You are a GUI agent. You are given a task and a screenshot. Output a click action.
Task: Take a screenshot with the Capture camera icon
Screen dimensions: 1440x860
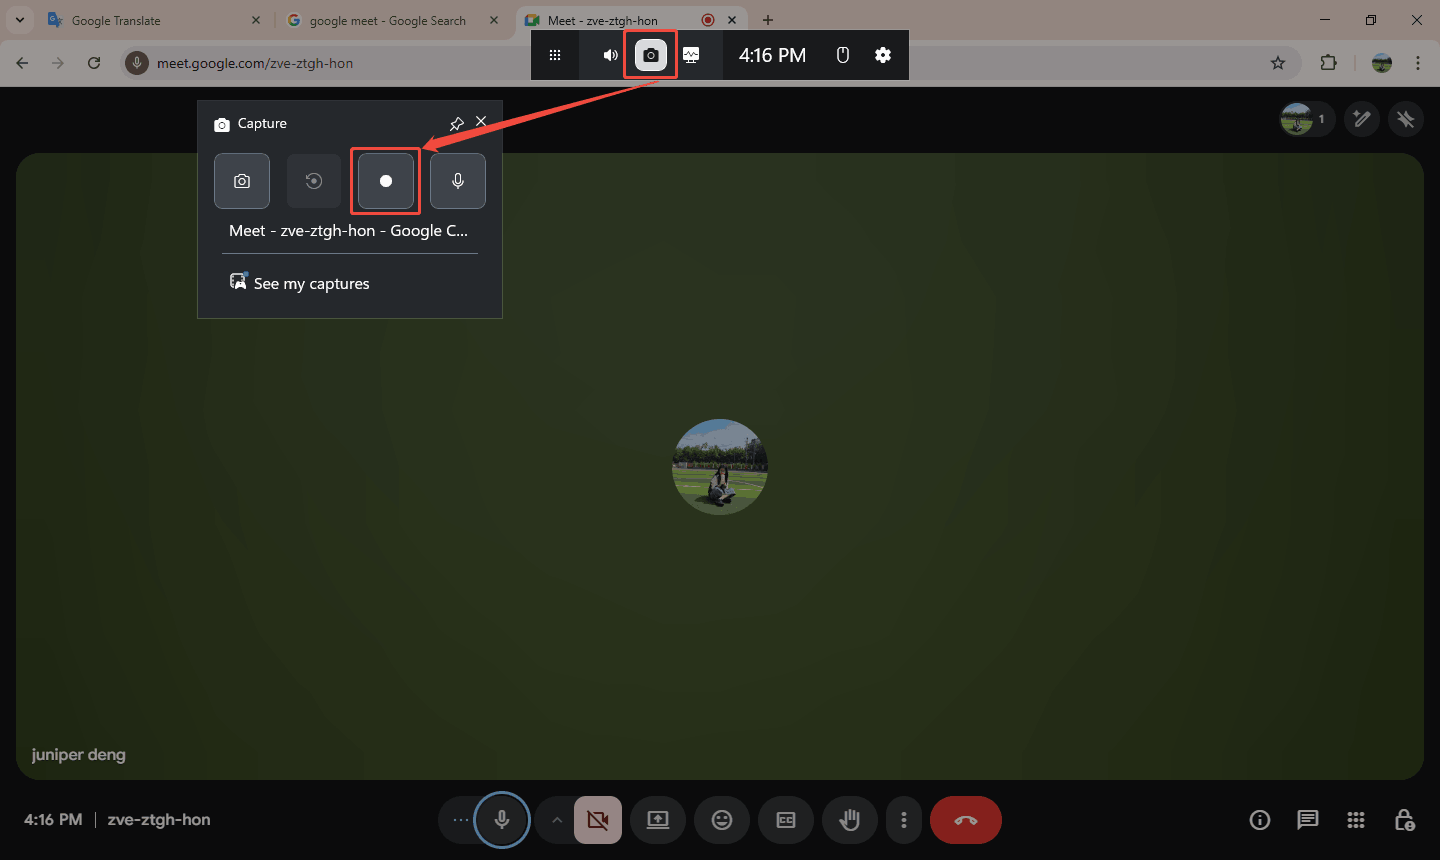[x=241, y=181]
